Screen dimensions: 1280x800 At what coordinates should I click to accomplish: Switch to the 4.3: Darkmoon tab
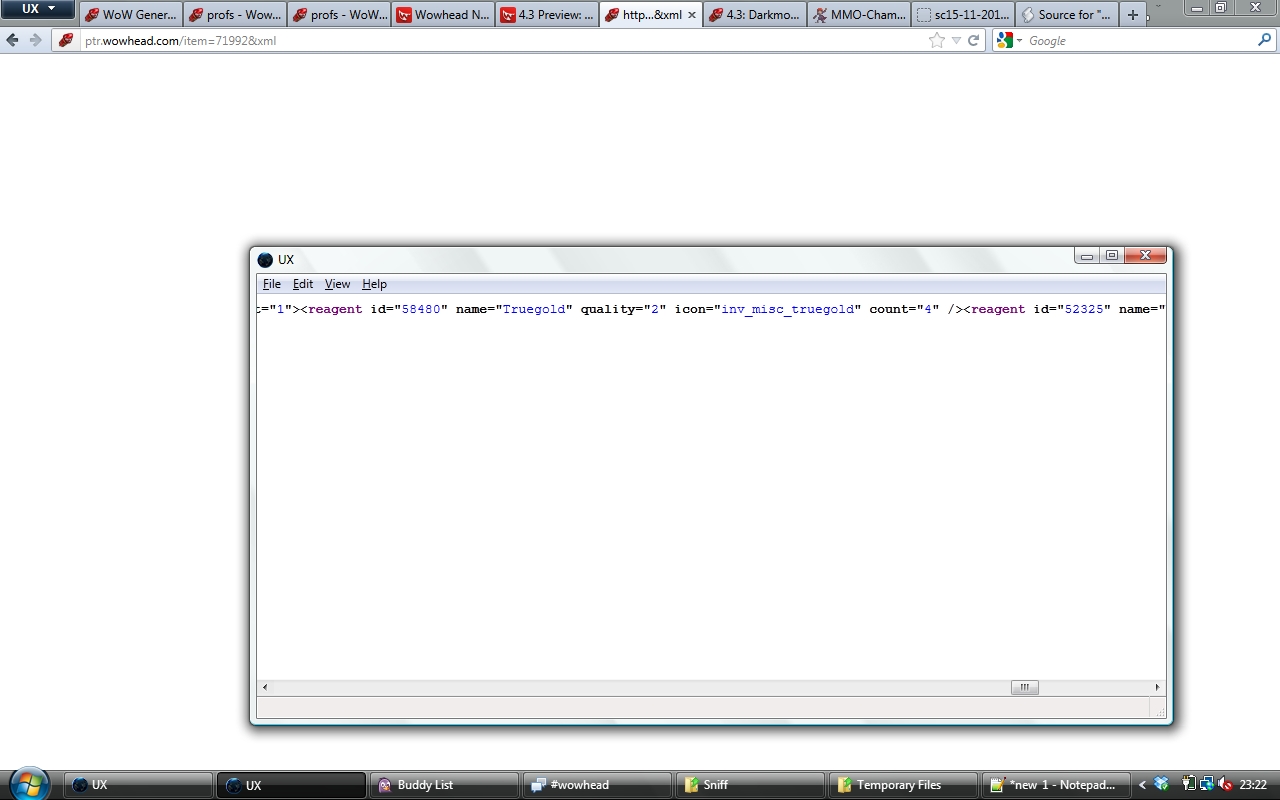(x=755, y=15)
